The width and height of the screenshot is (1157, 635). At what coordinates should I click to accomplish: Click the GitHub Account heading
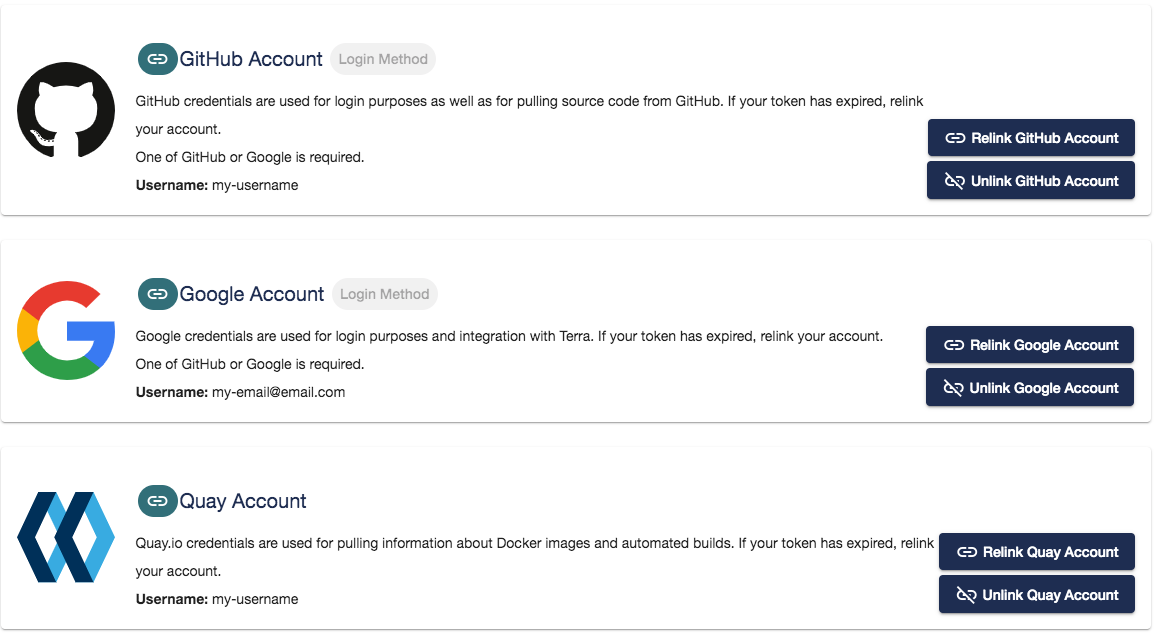click(x=250, y=58)
